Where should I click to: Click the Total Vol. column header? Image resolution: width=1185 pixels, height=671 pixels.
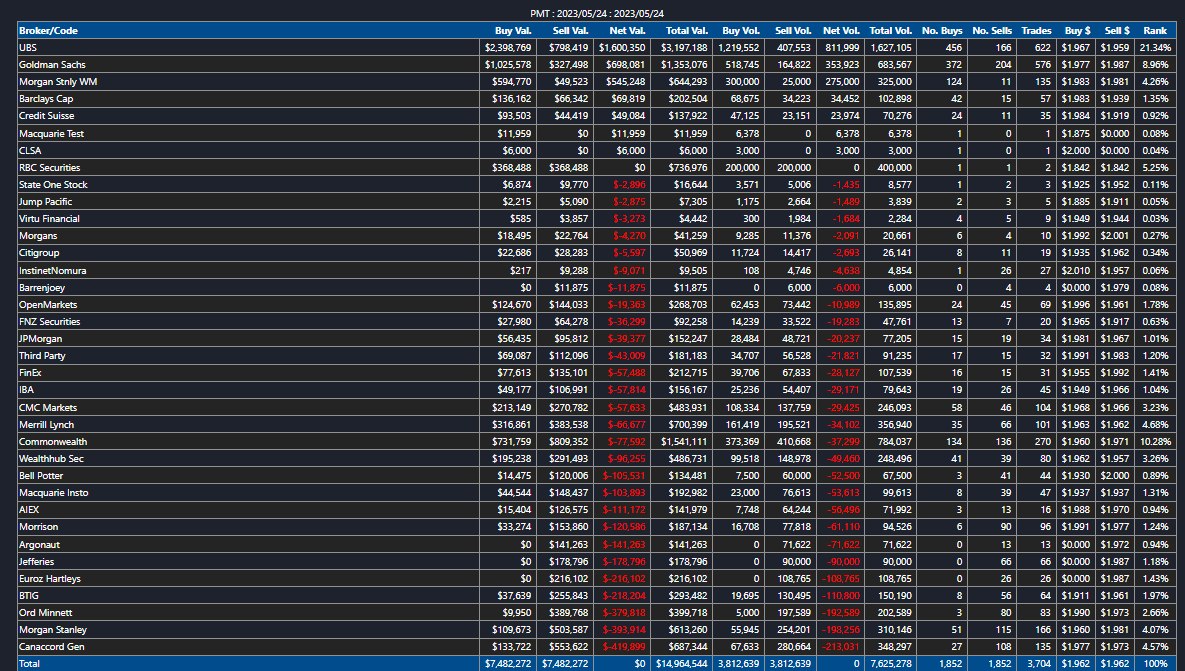click(x=890, y=31)
